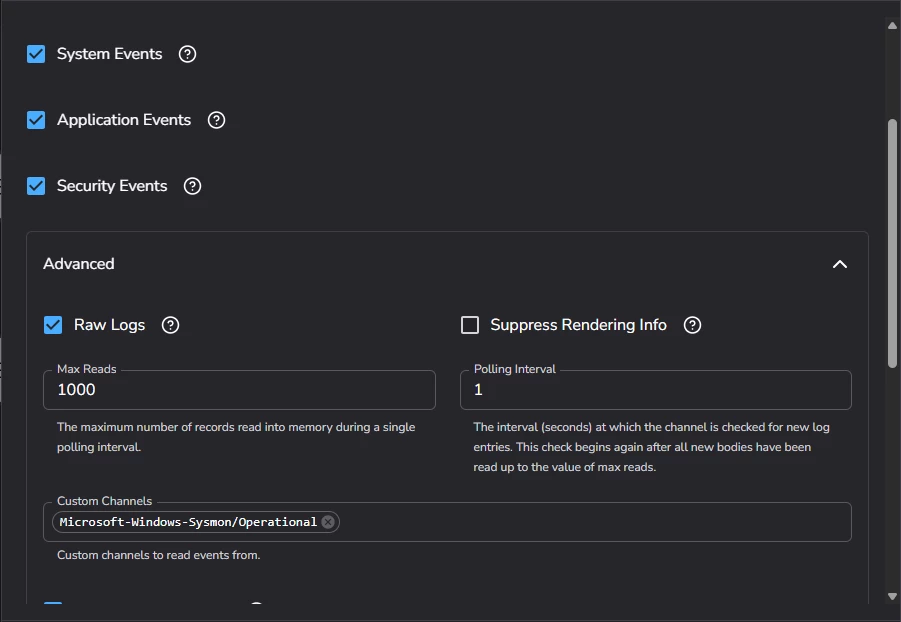Show Application Events help tooltip icon
The width and height of the screenshot is (901, 622).
pos(216,120)
